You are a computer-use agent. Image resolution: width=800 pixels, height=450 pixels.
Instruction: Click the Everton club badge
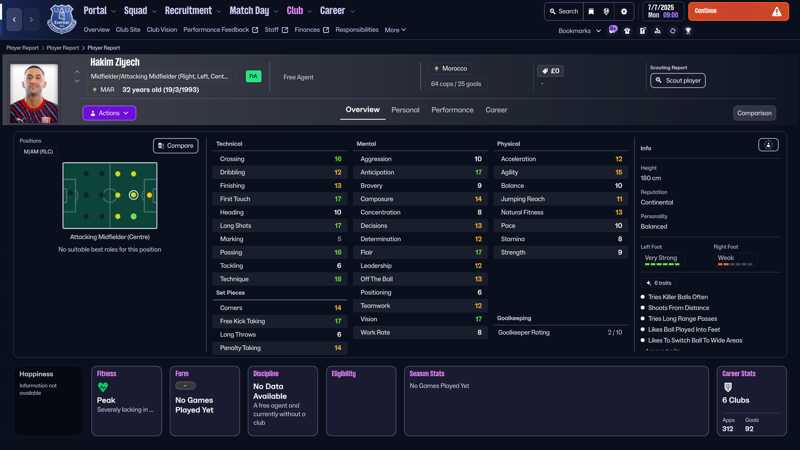62,18
